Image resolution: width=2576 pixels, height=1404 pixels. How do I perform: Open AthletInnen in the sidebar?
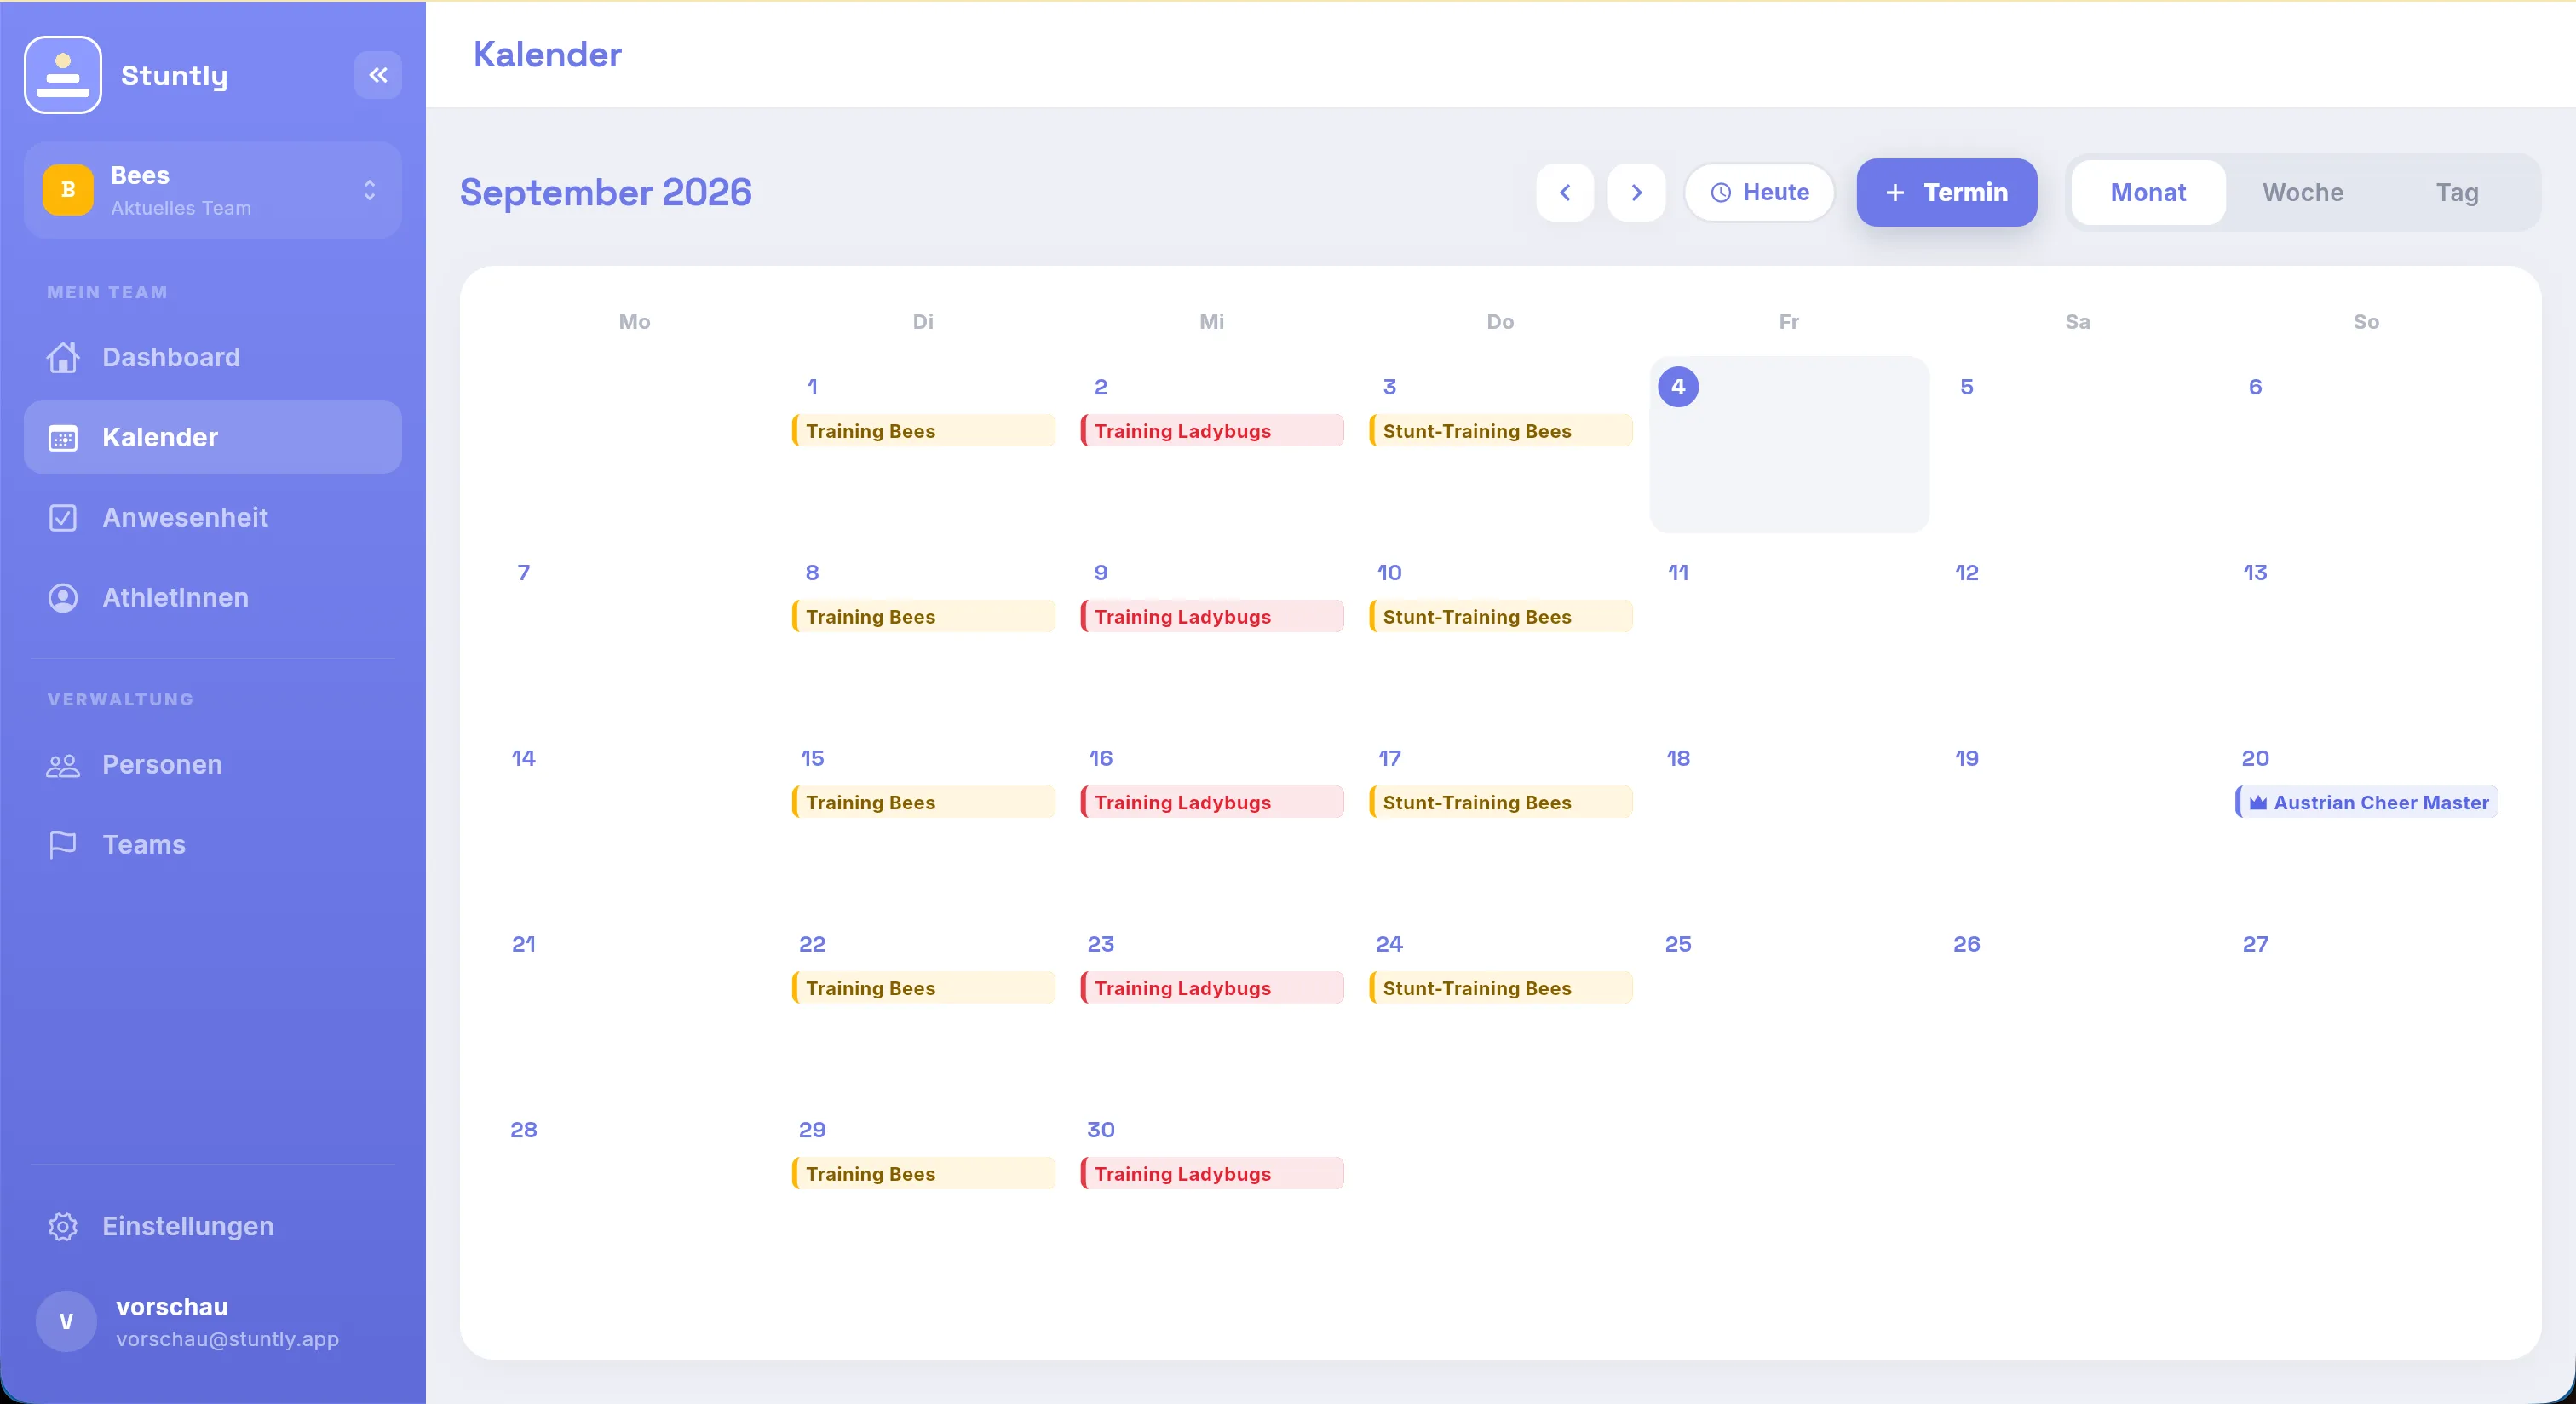pyautogui.click(x=213, y=597)
